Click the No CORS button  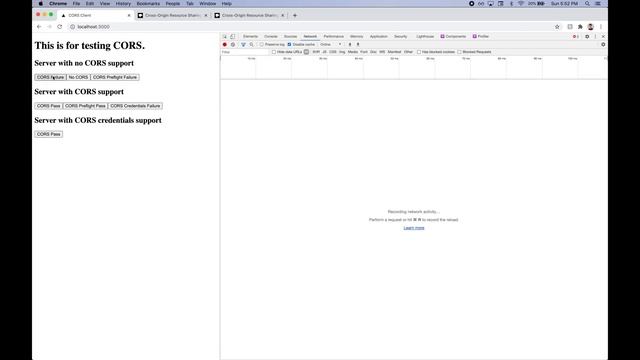point(78,77)
